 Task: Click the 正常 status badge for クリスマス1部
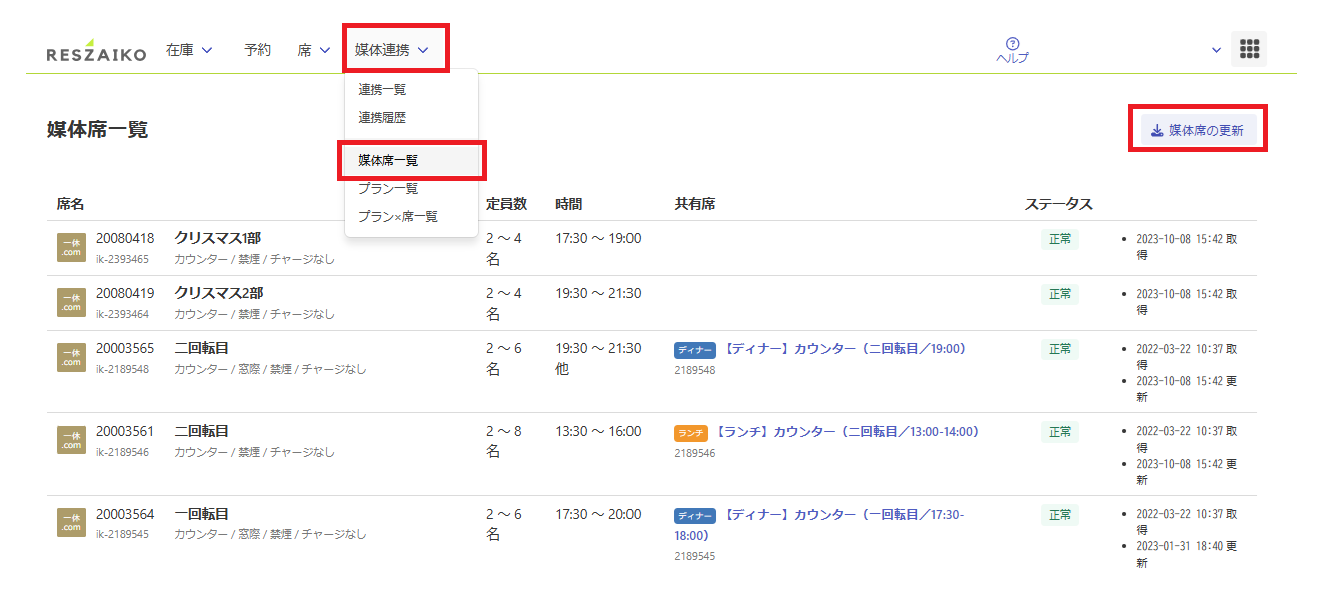click(1059, 240)
